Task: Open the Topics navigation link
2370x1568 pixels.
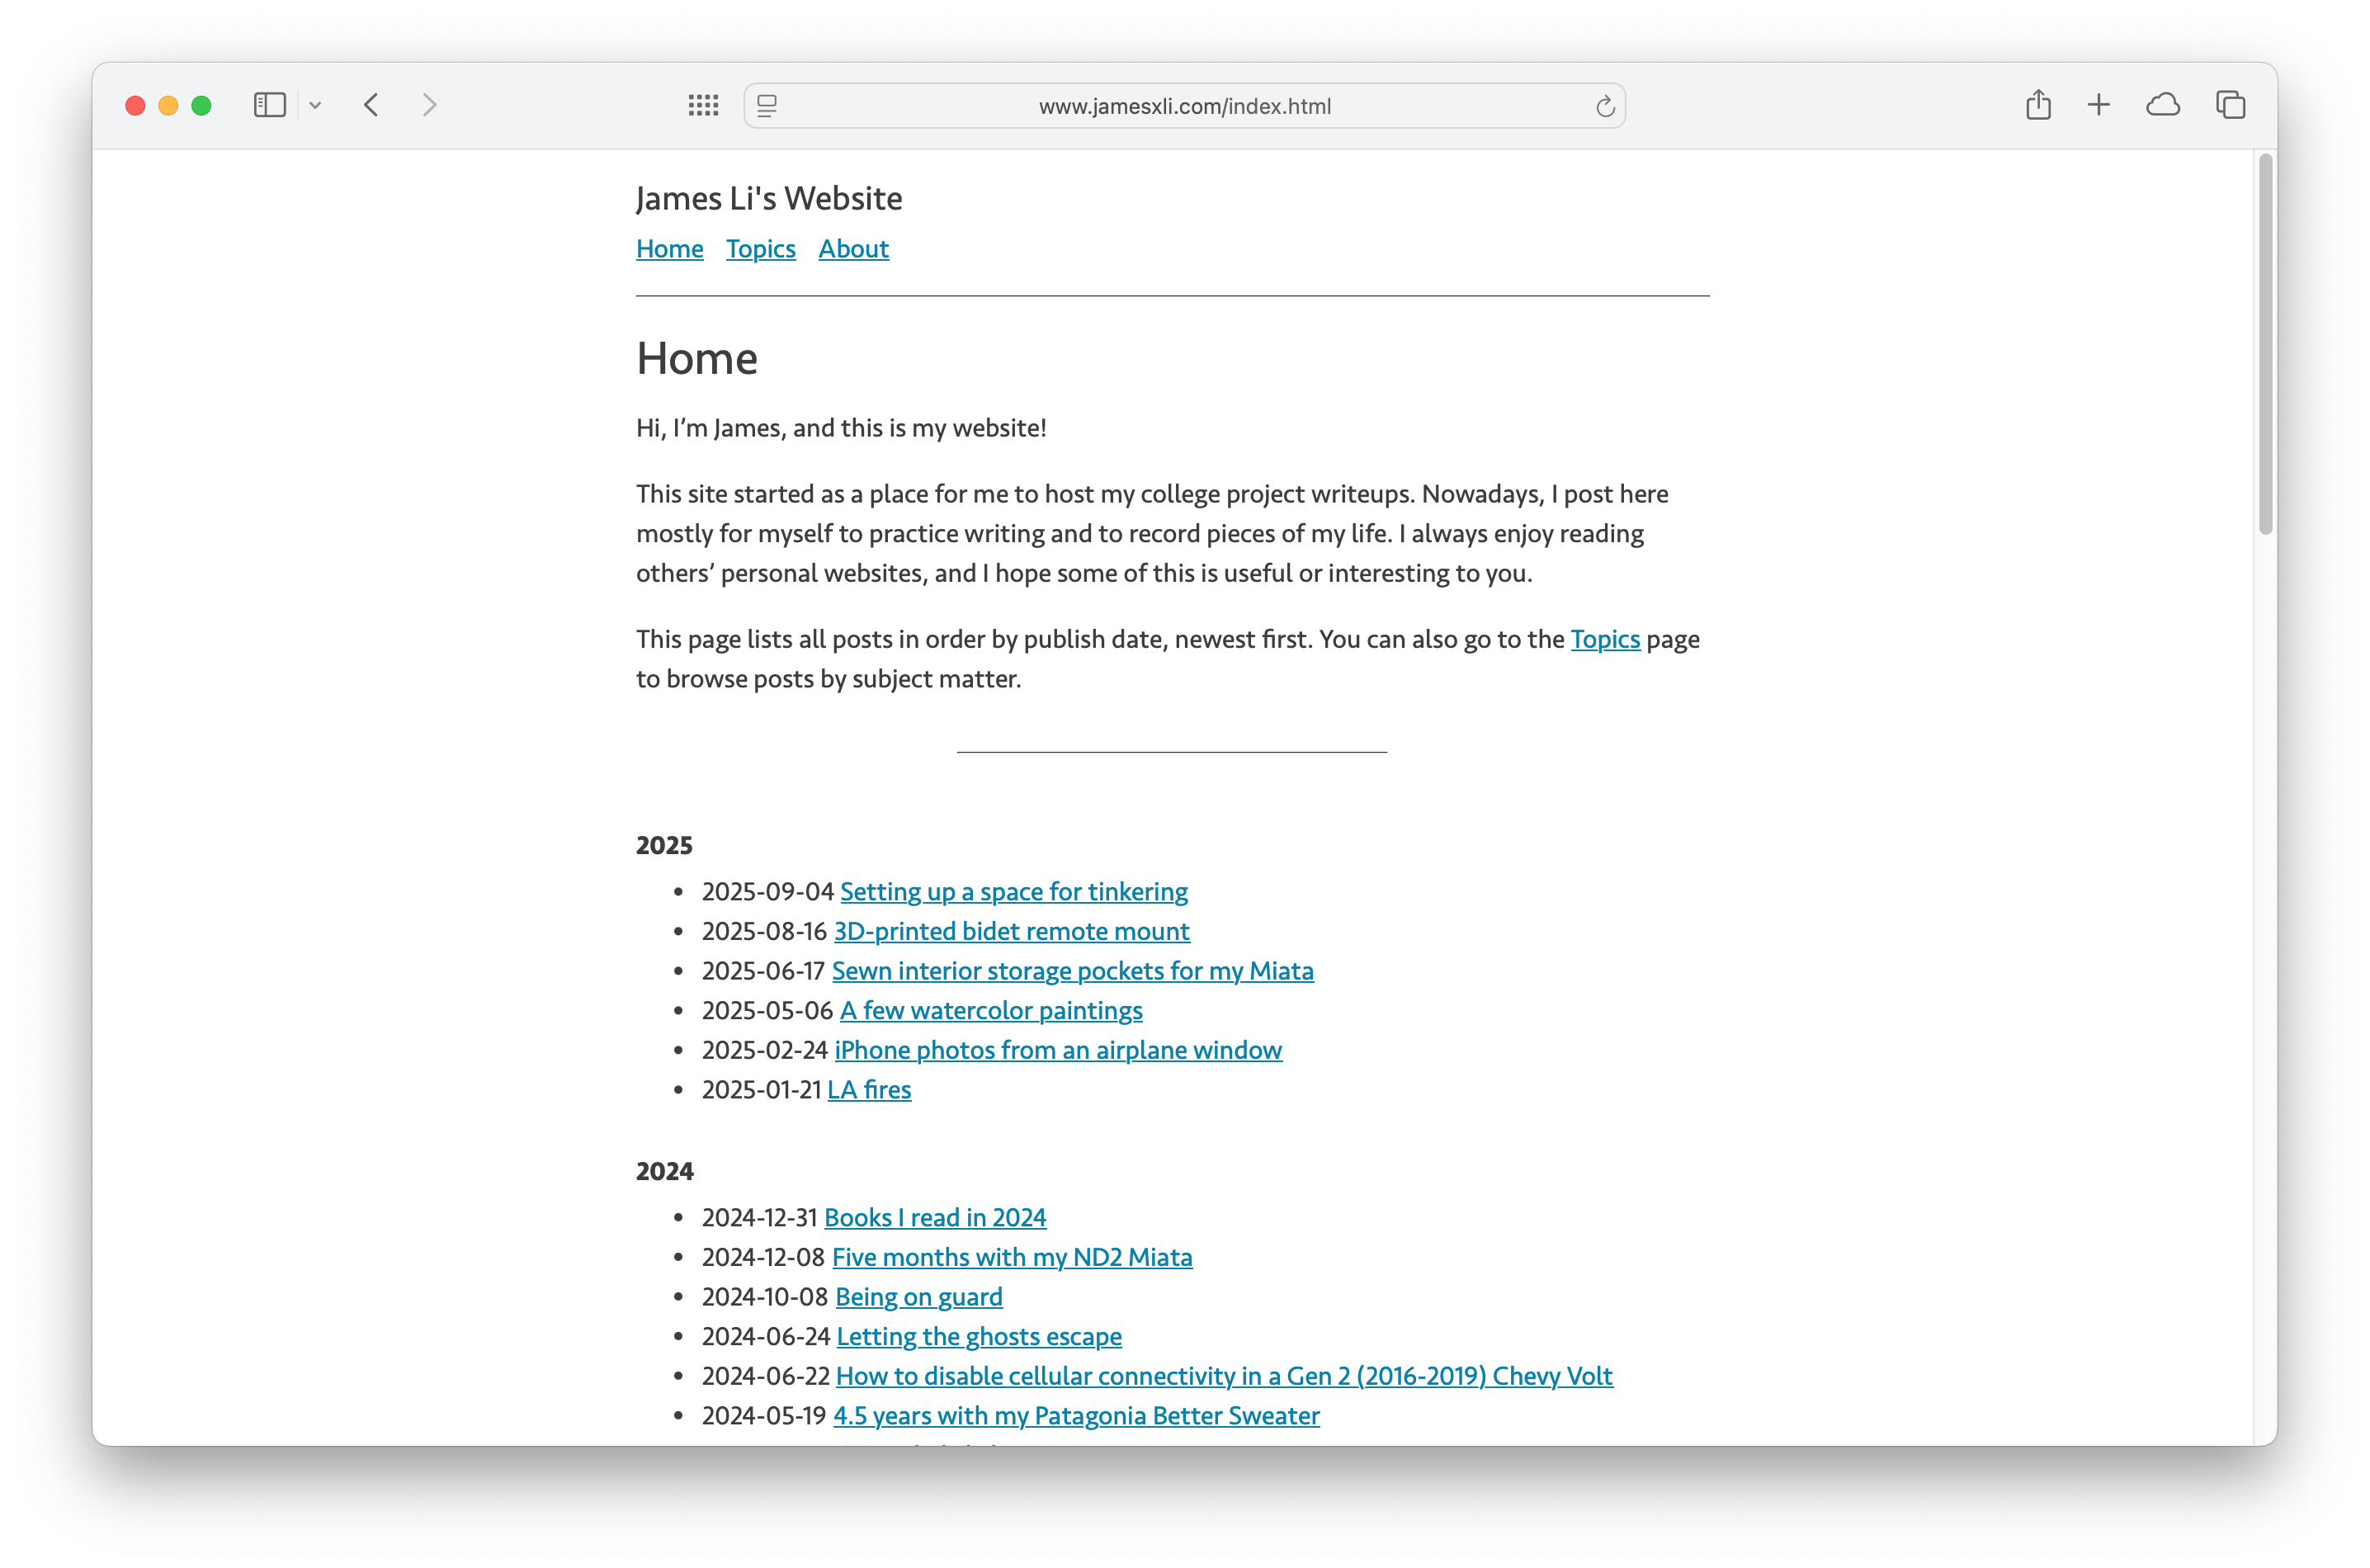Action: coord(760,248)
